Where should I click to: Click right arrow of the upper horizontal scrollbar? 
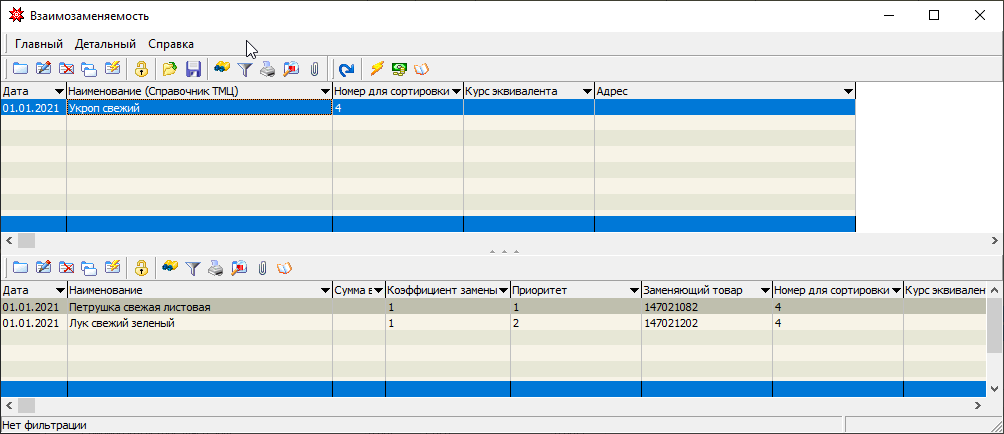[x=995, y=241]
